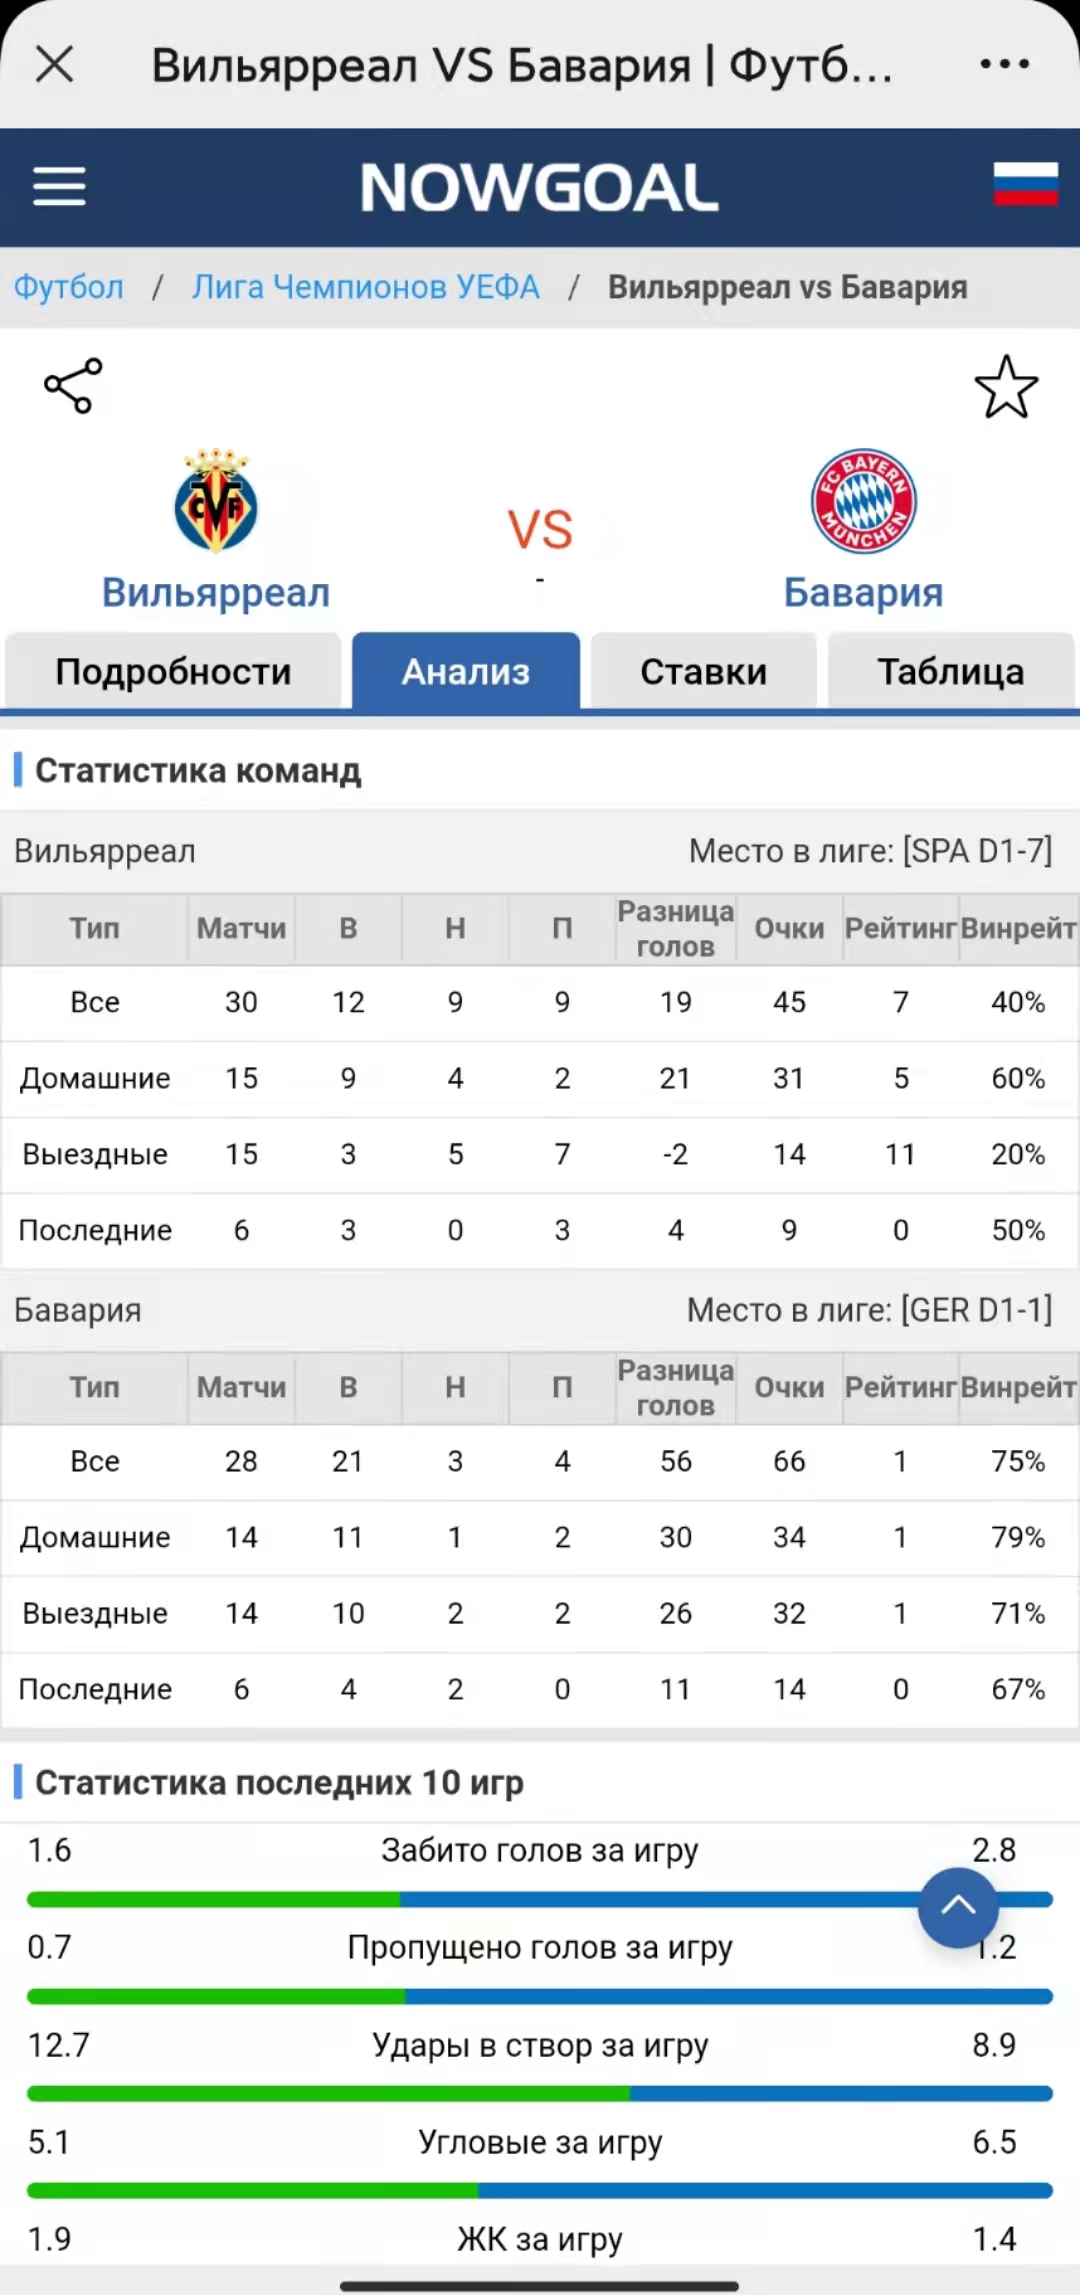Viewport: 1080px width, 2295px height.
Task: Click the NOWGOAL logo
Action: tap(539, 187)
